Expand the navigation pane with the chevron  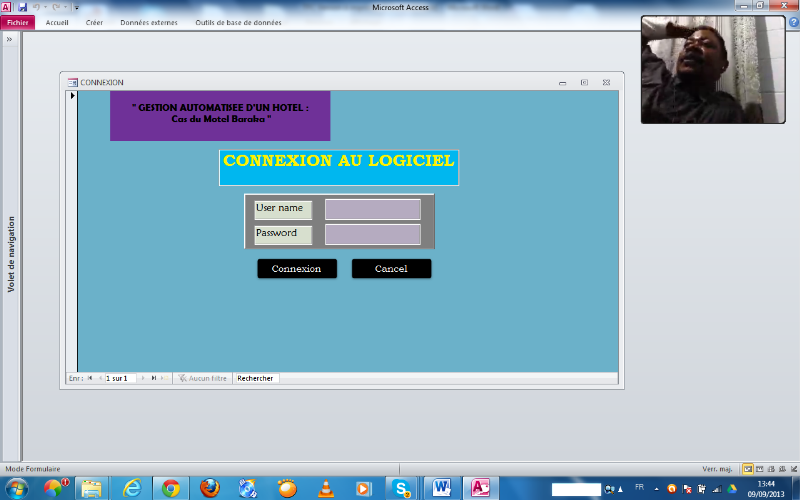point(9,39)
